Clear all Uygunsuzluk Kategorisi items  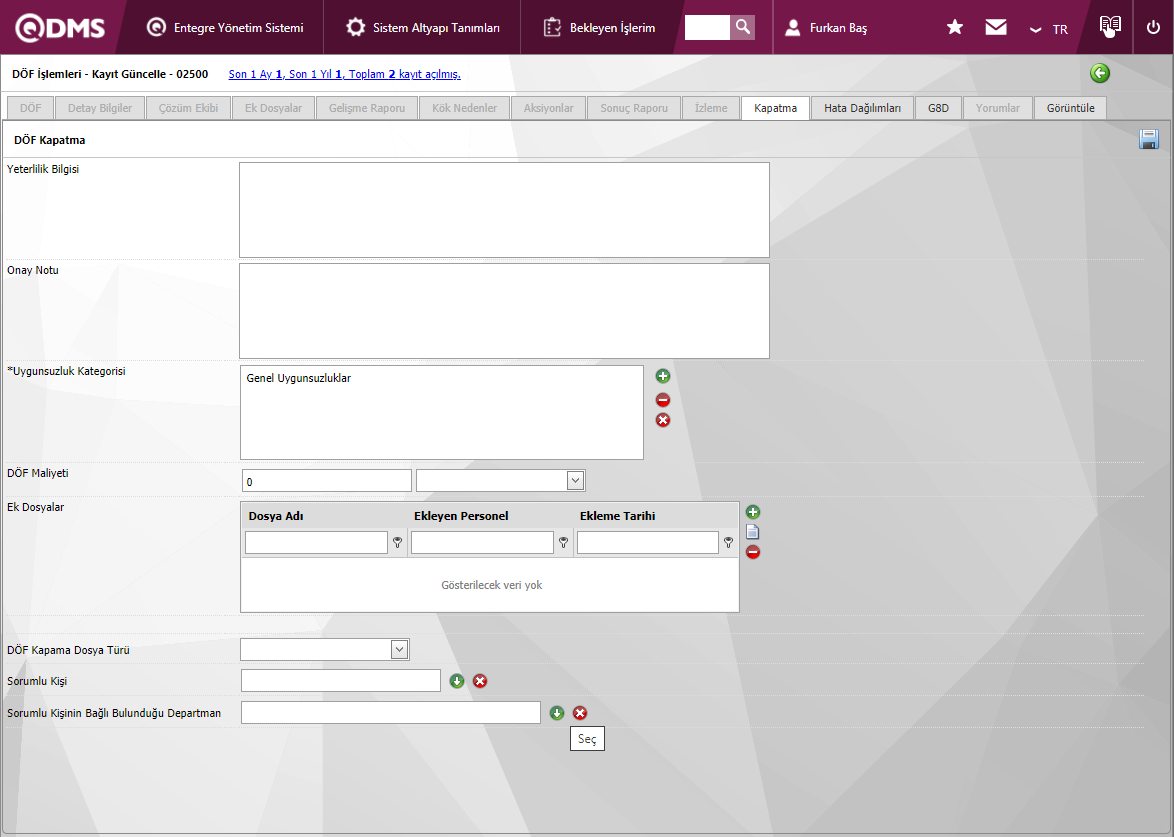[x=663, y=420]
